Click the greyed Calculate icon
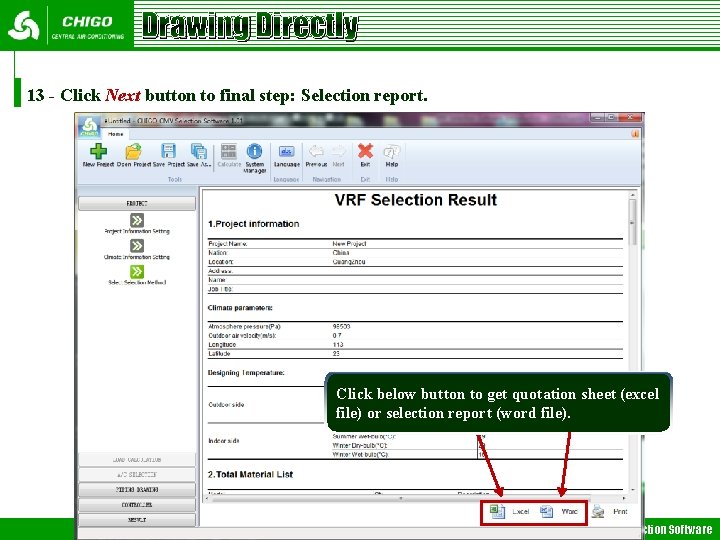The width and height of the screenshot is (720, 540). coord(229,151)
